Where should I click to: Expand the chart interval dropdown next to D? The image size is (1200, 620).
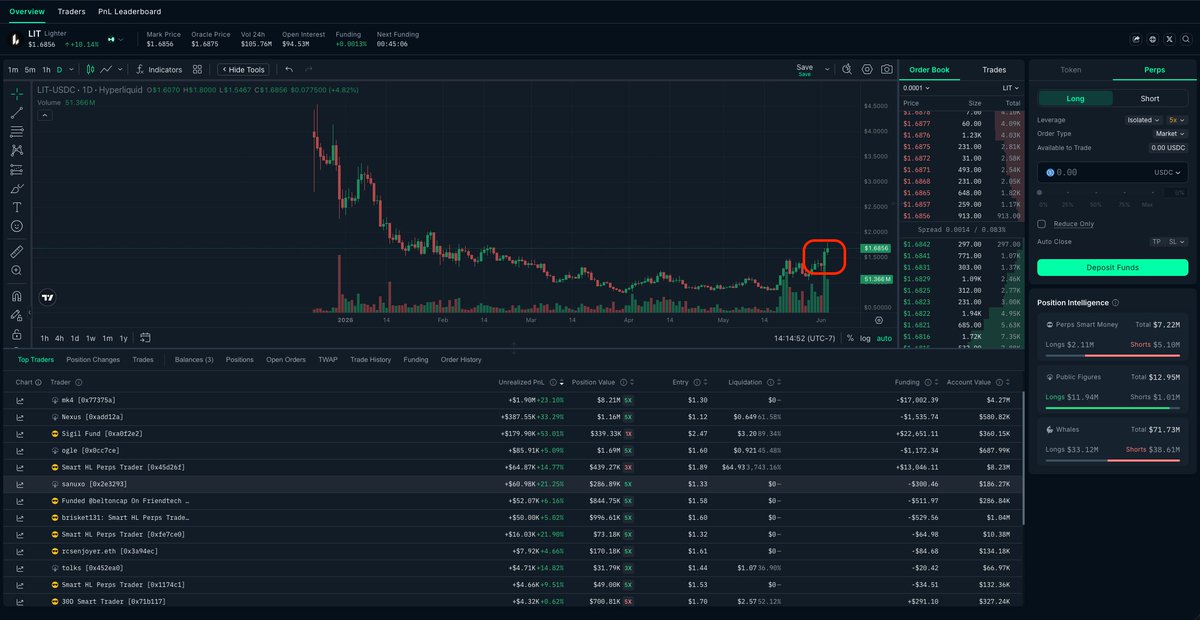(72, 70)
